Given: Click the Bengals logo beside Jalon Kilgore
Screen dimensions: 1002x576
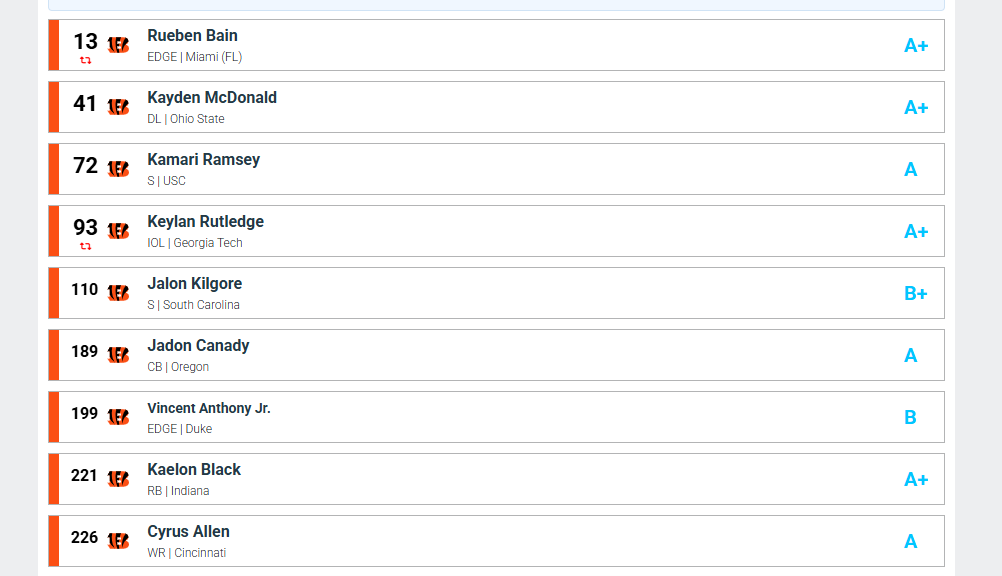Looking at the screenshot, I should (x=118, y=293).
